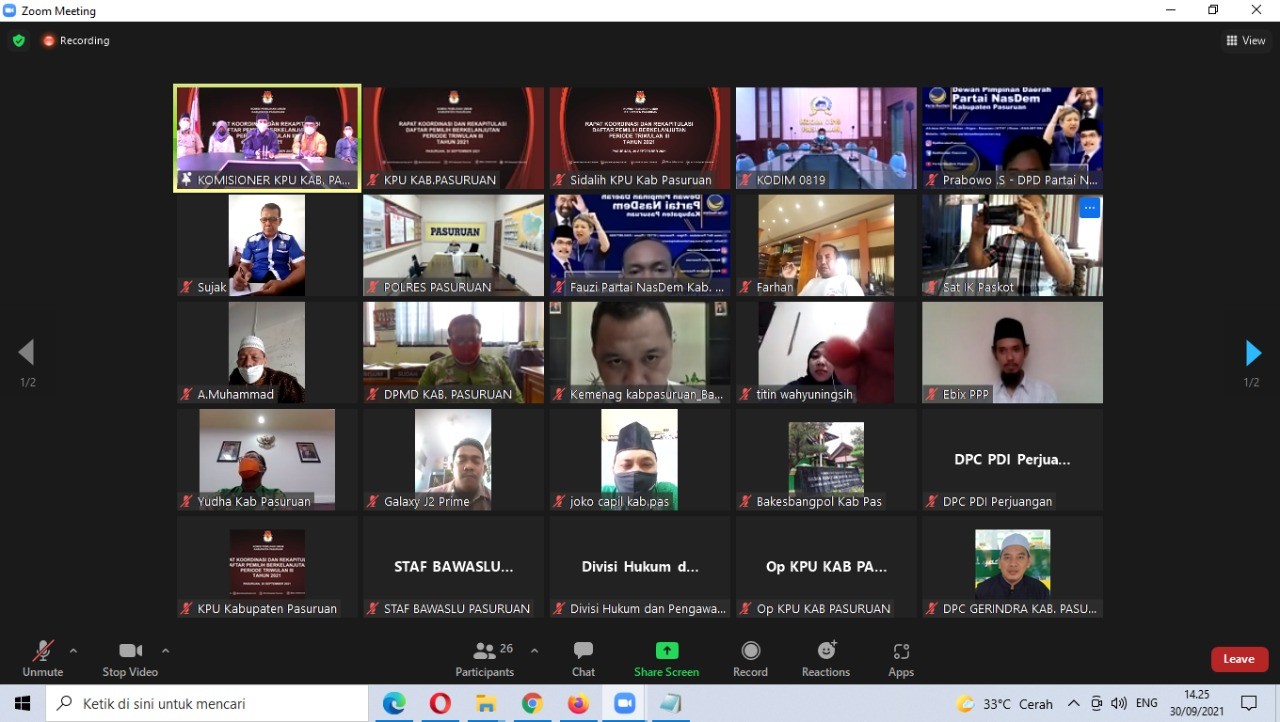The image size is (1280, 722).
Task: Launch Firefox from the taskbar
Action: pos(578,704)
